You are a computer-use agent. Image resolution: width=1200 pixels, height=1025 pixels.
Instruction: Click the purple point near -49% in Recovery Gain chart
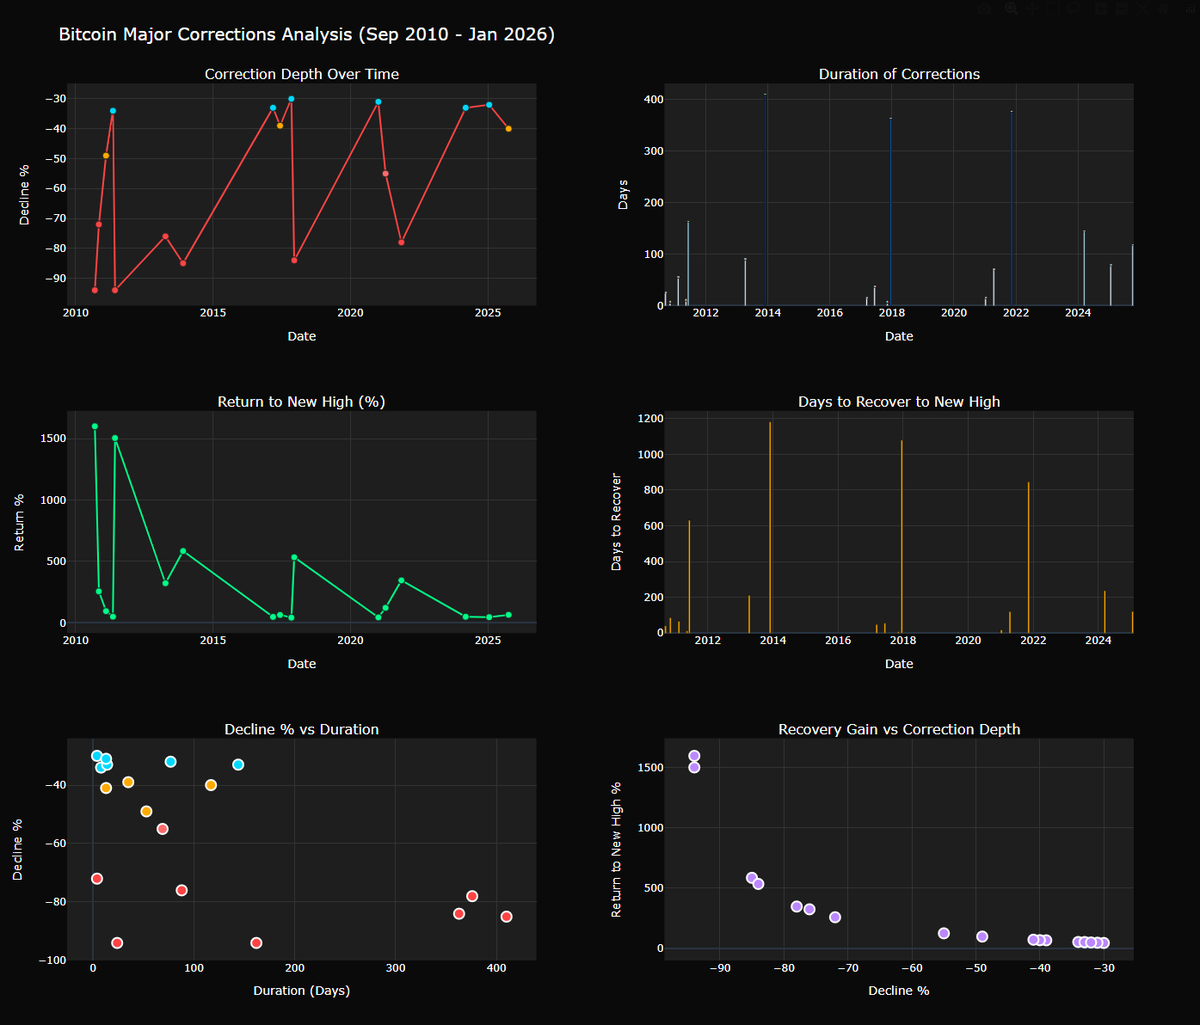click(982, 937)
